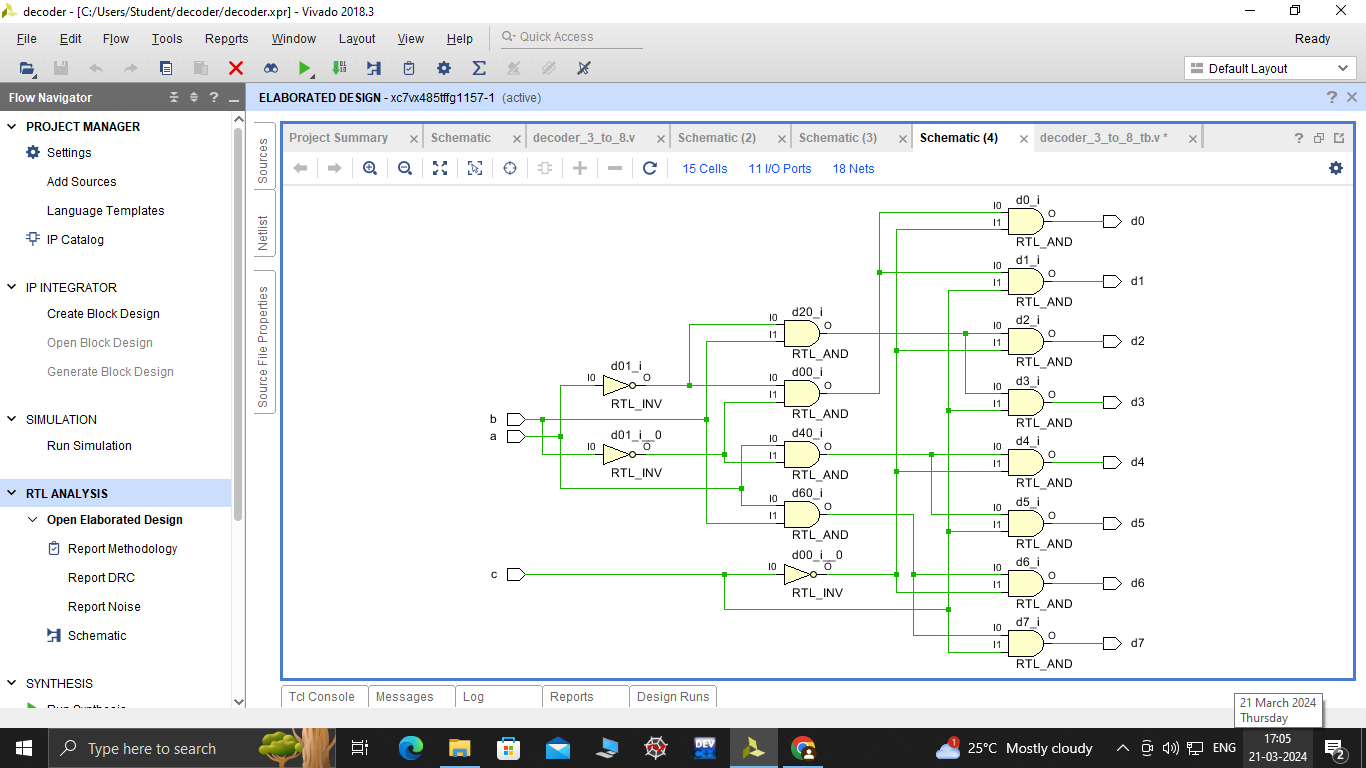Click the binoculars Find icon
This screenshot has height=768, width=1366.
coord(271,68)
